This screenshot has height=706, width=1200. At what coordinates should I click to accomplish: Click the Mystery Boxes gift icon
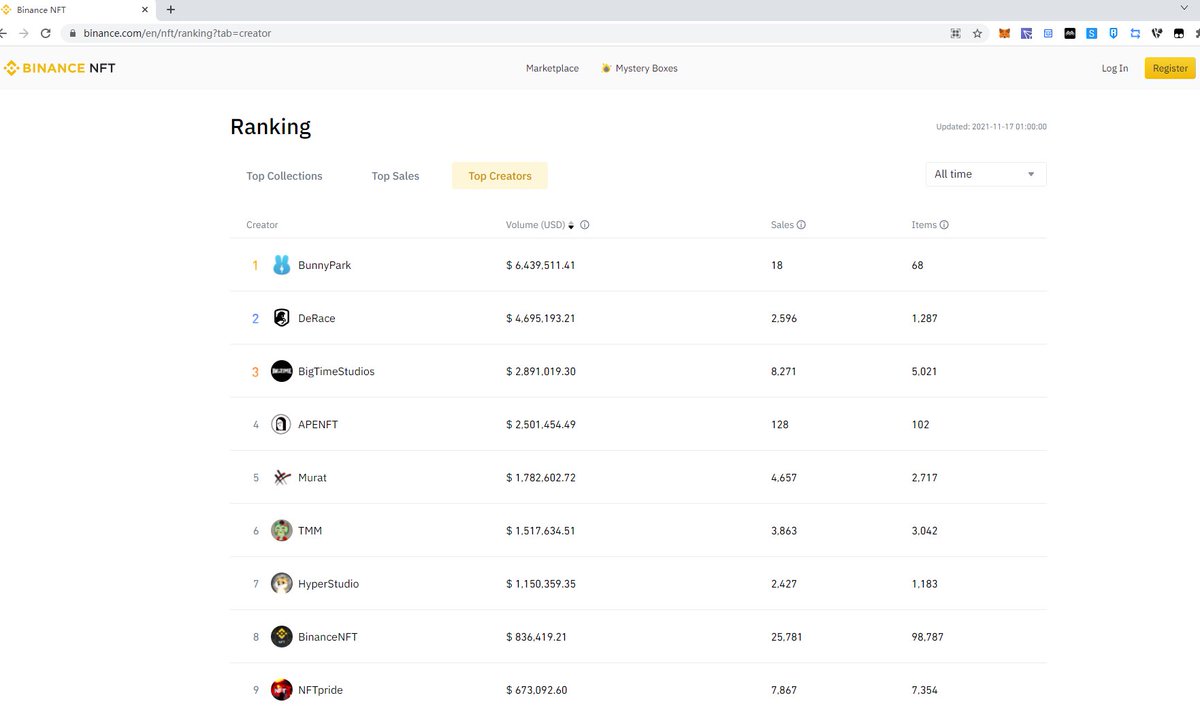606,68
